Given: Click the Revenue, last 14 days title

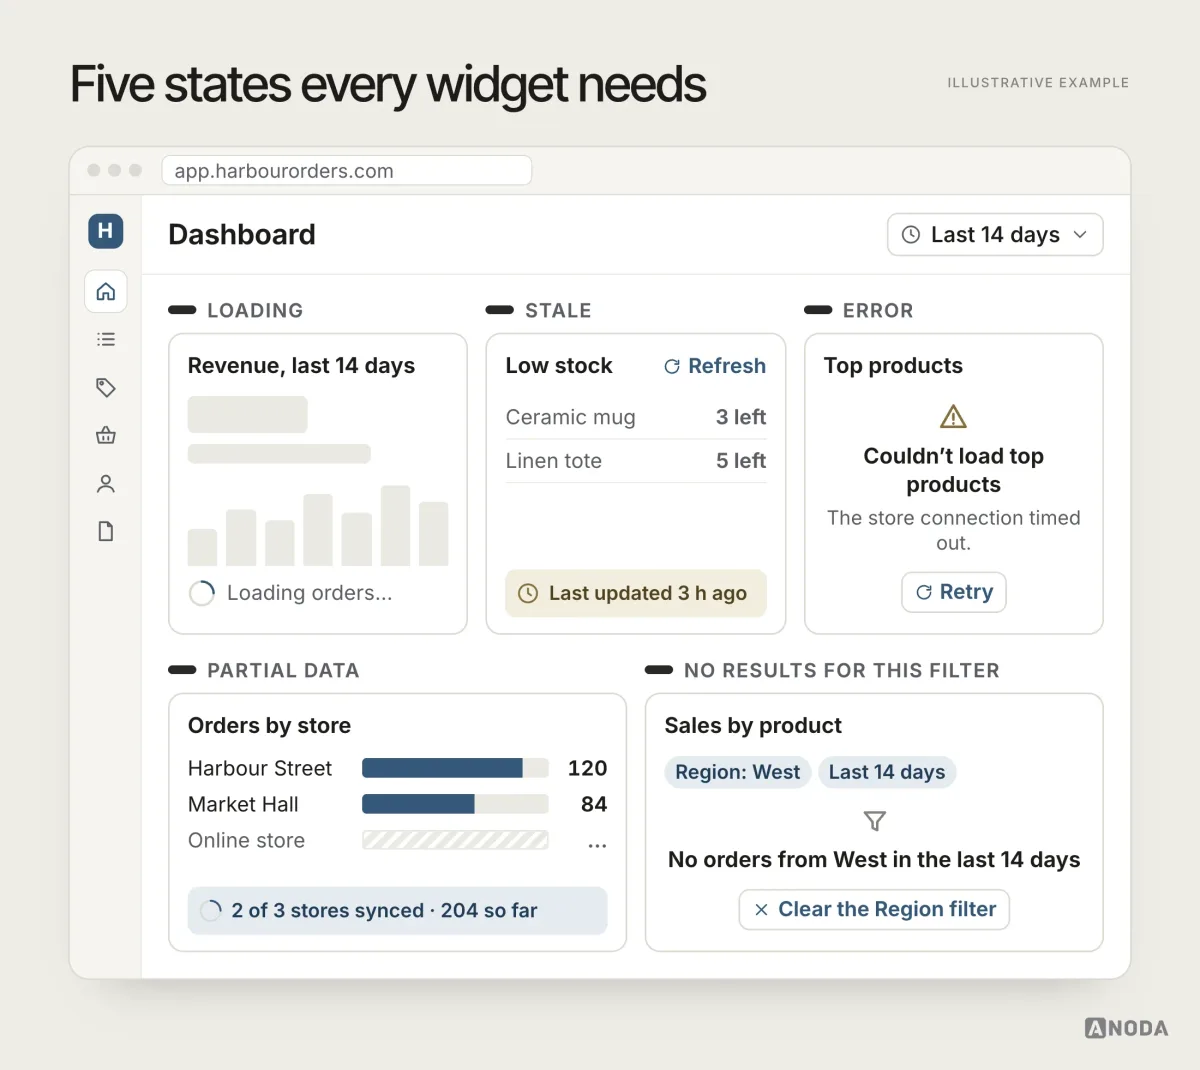Looking at the screenshot, I should (301, 366).
